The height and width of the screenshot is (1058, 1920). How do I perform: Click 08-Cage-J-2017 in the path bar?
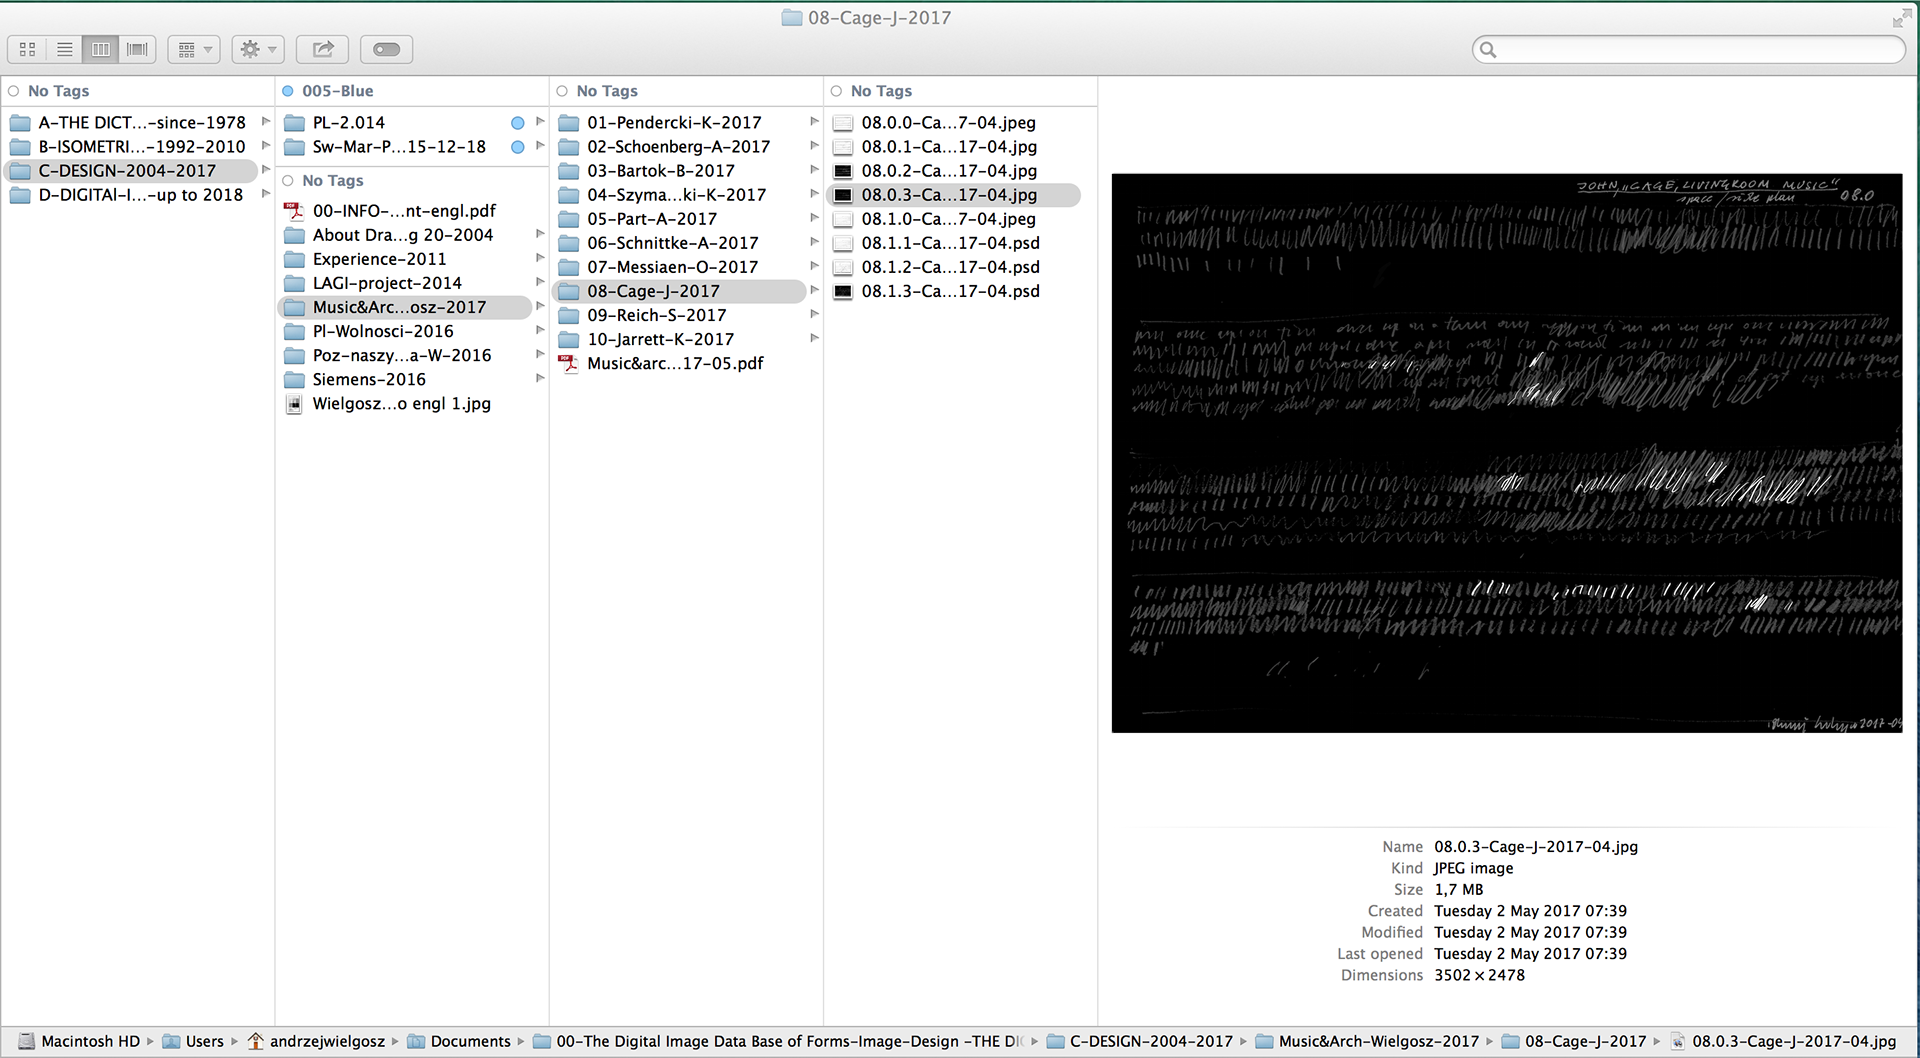(1574, 1041)
